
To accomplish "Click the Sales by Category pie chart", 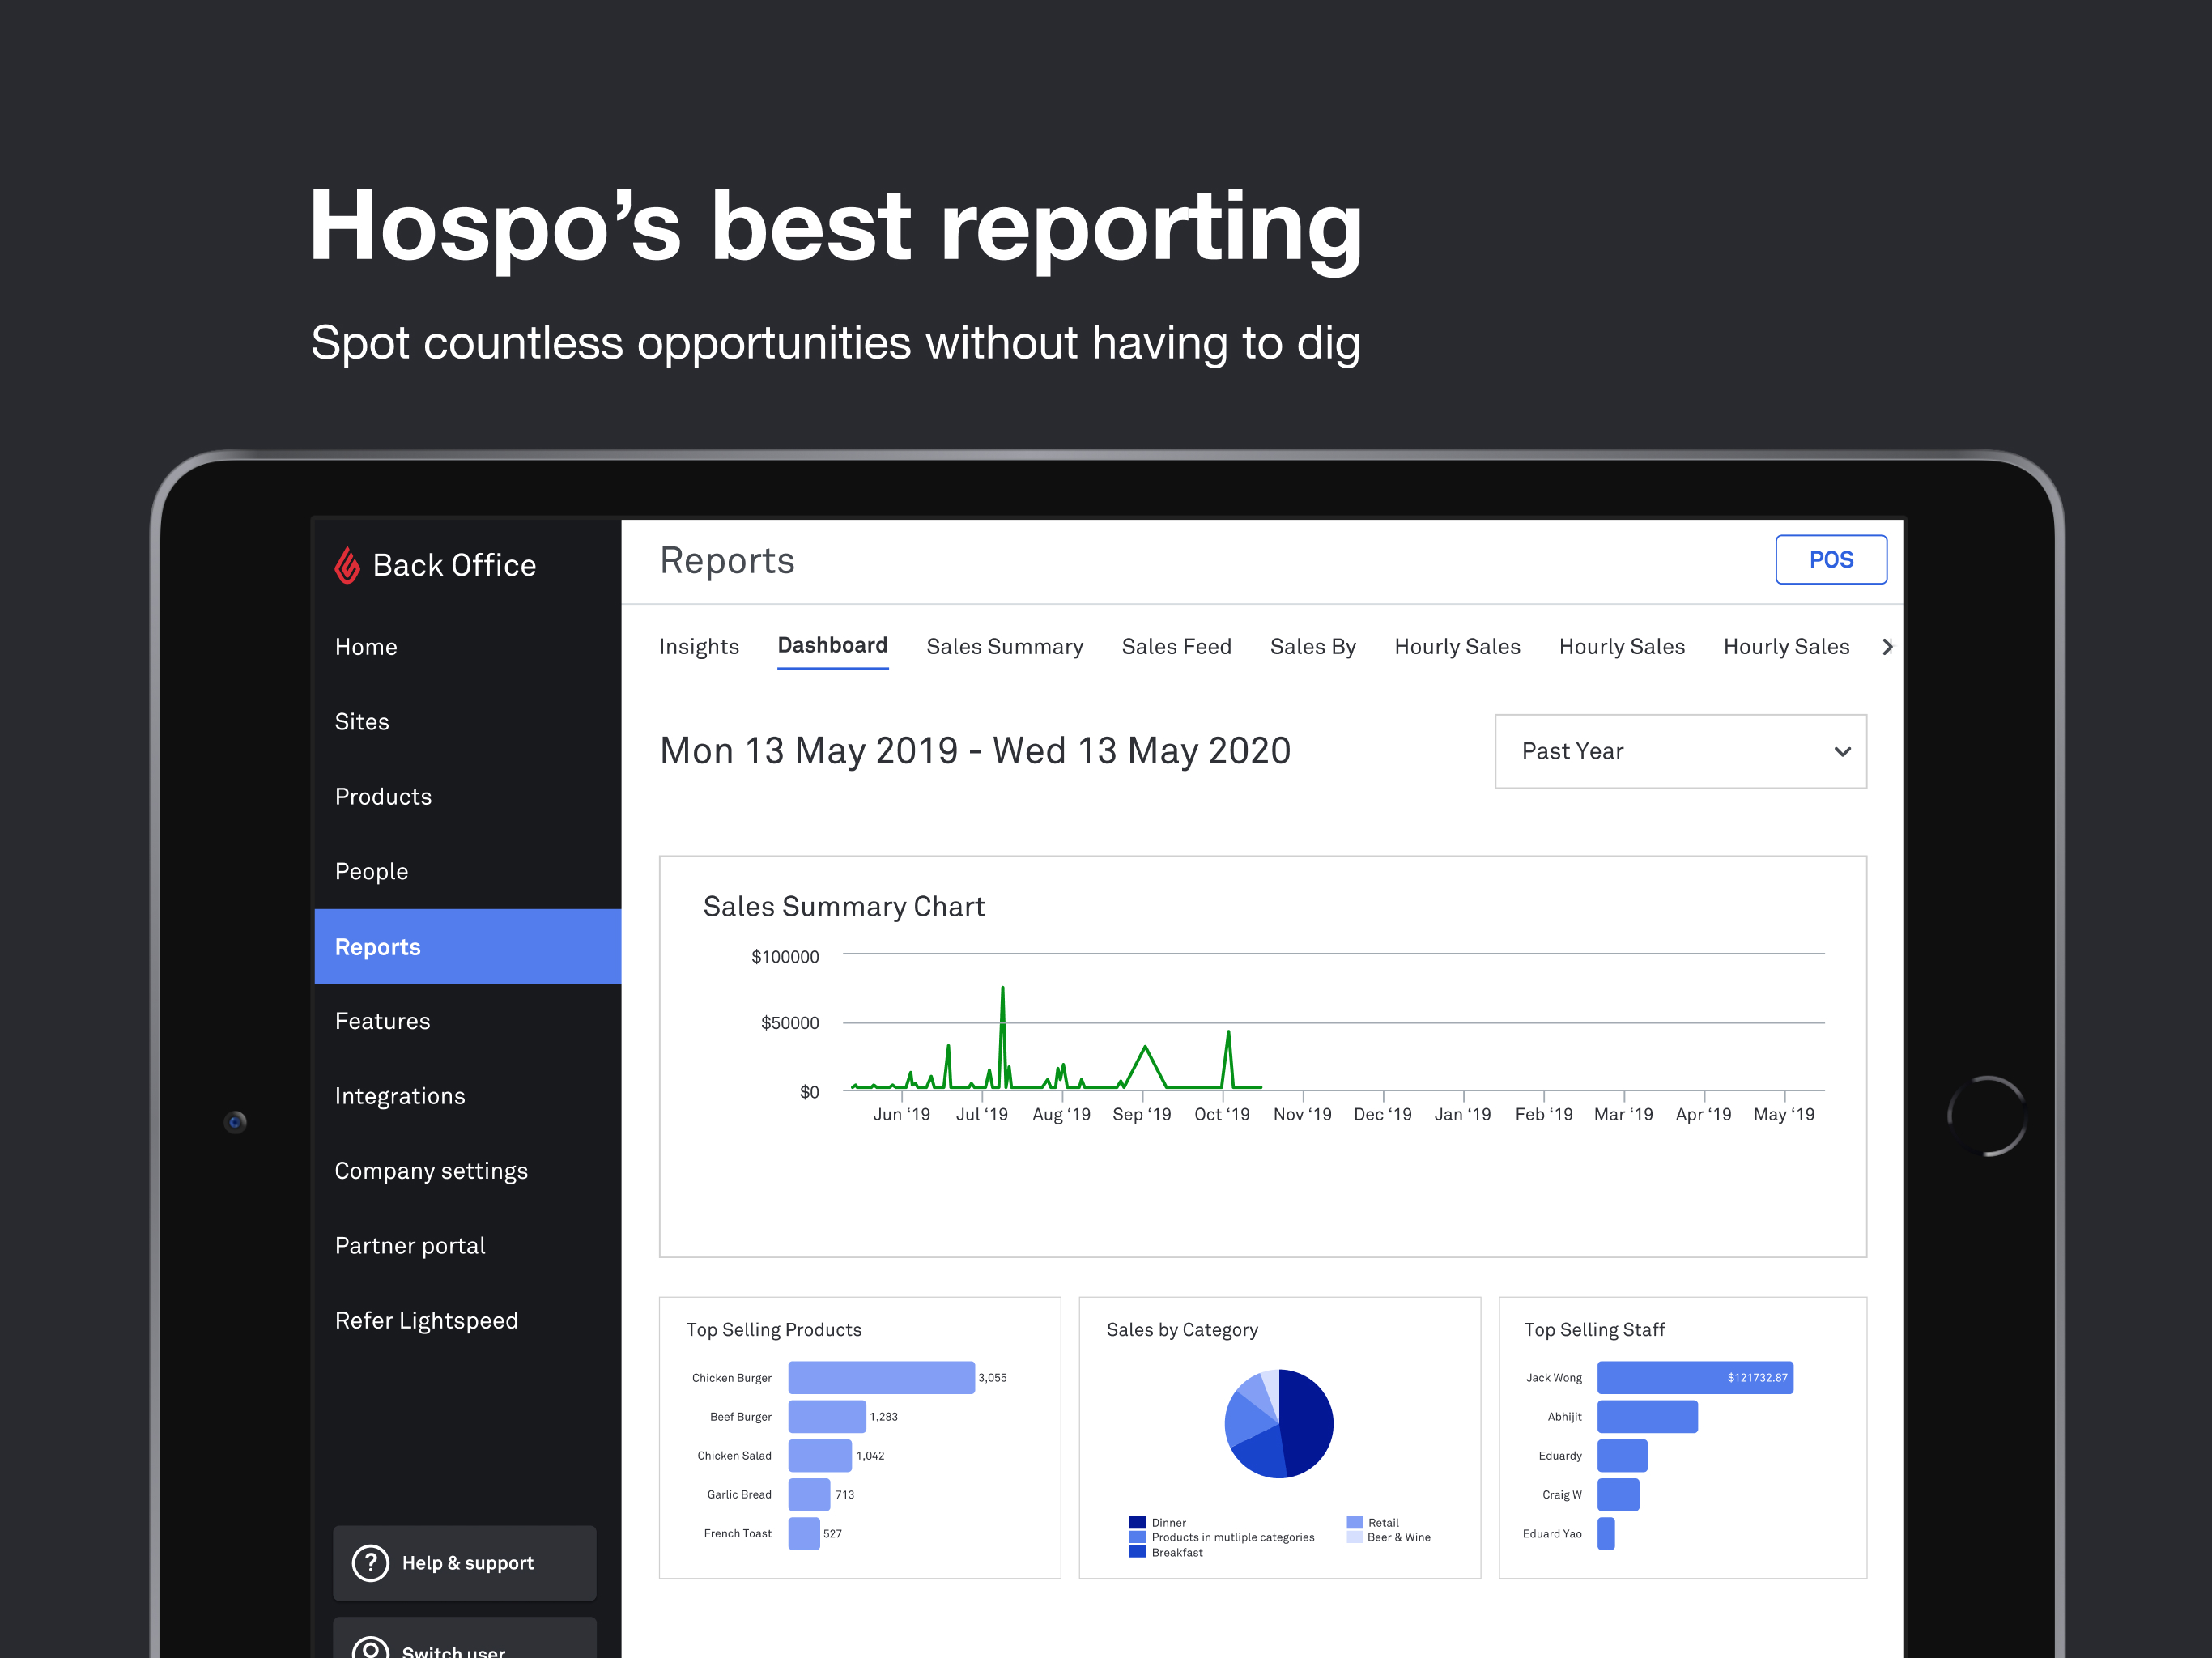I will point(1275,1426).
